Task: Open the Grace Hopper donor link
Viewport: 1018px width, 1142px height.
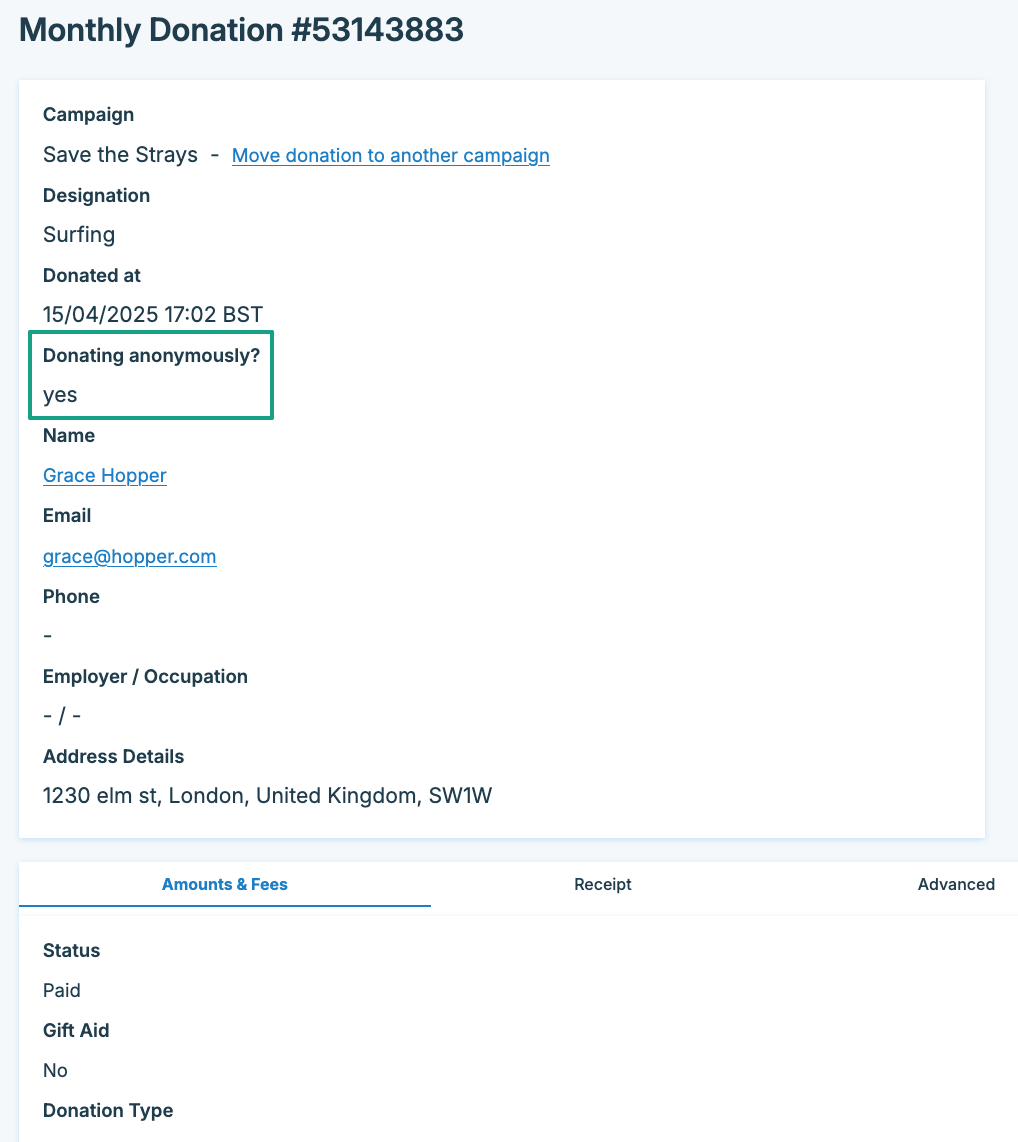Action: coord(105,475)
